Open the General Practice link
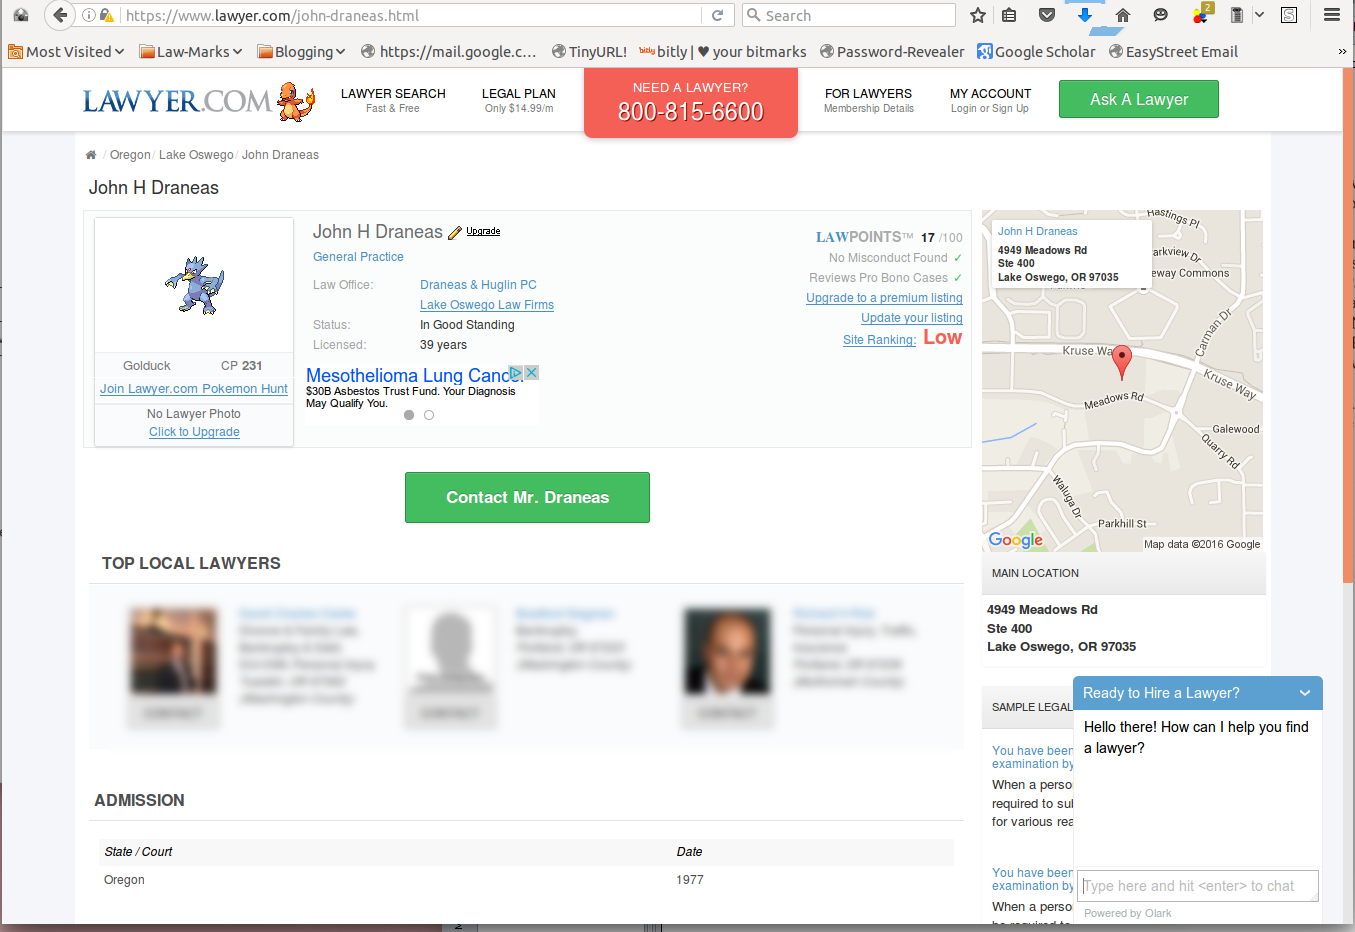1355x932 pixels. (x=358, y=257)
